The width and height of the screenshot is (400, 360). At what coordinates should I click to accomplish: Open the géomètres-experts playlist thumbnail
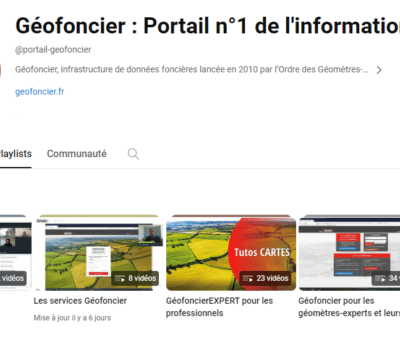point(349,254)
